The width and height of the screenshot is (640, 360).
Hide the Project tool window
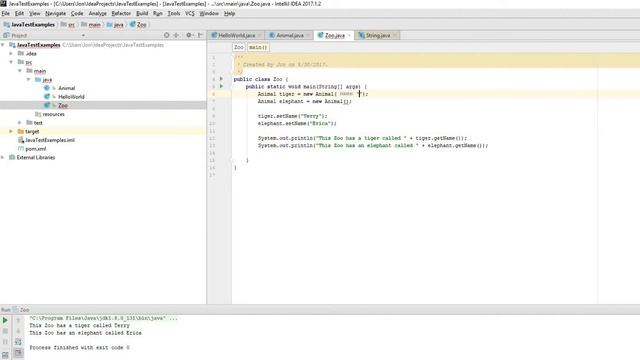[x=200, y=35]
